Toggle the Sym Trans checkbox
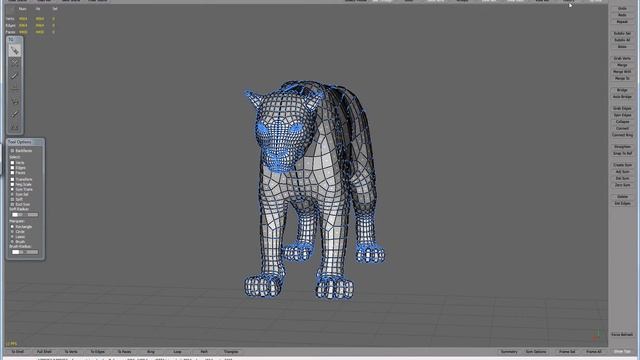The image size is (640, 360). 12,189
